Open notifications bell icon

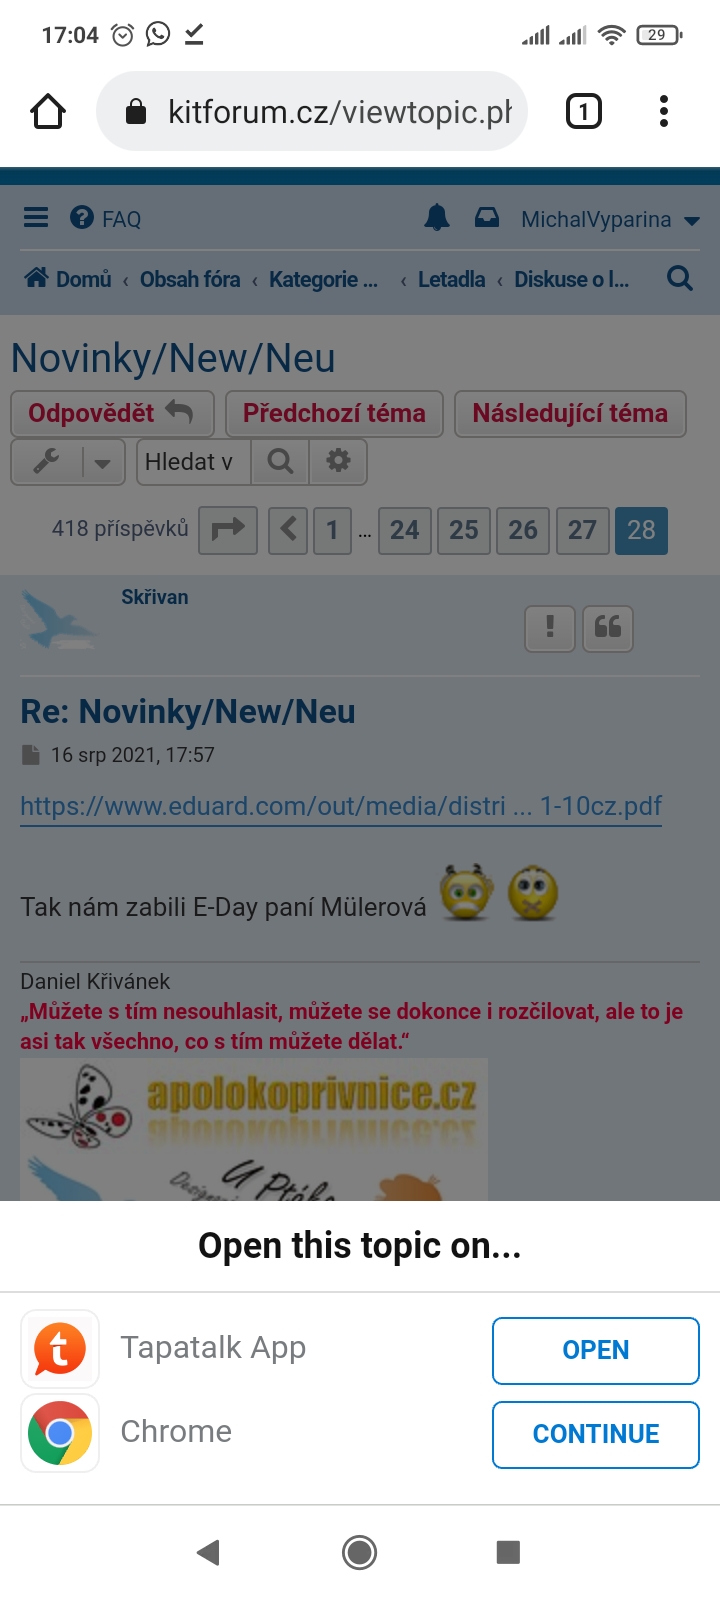[x=437, y=217]
